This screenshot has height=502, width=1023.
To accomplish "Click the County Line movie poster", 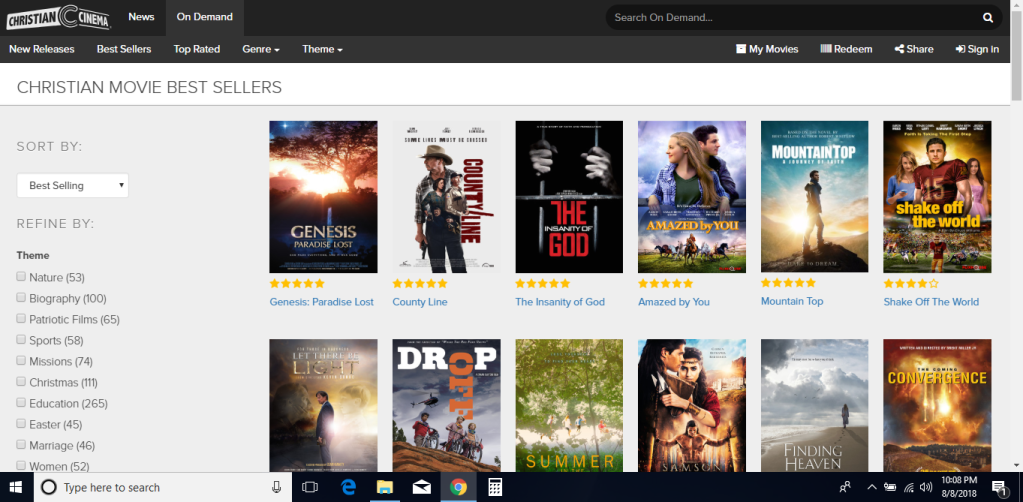I will [x=446, y=197].
